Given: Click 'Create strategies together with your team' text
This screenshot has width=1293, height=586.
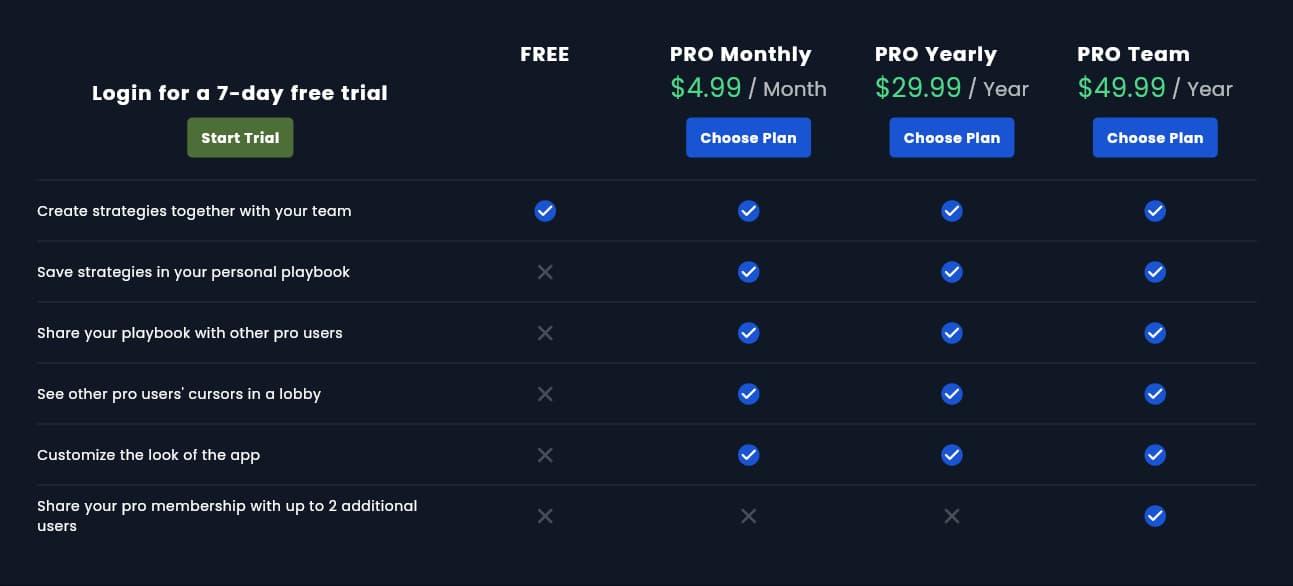Looking at the screenshot, I should click(194, 211).
